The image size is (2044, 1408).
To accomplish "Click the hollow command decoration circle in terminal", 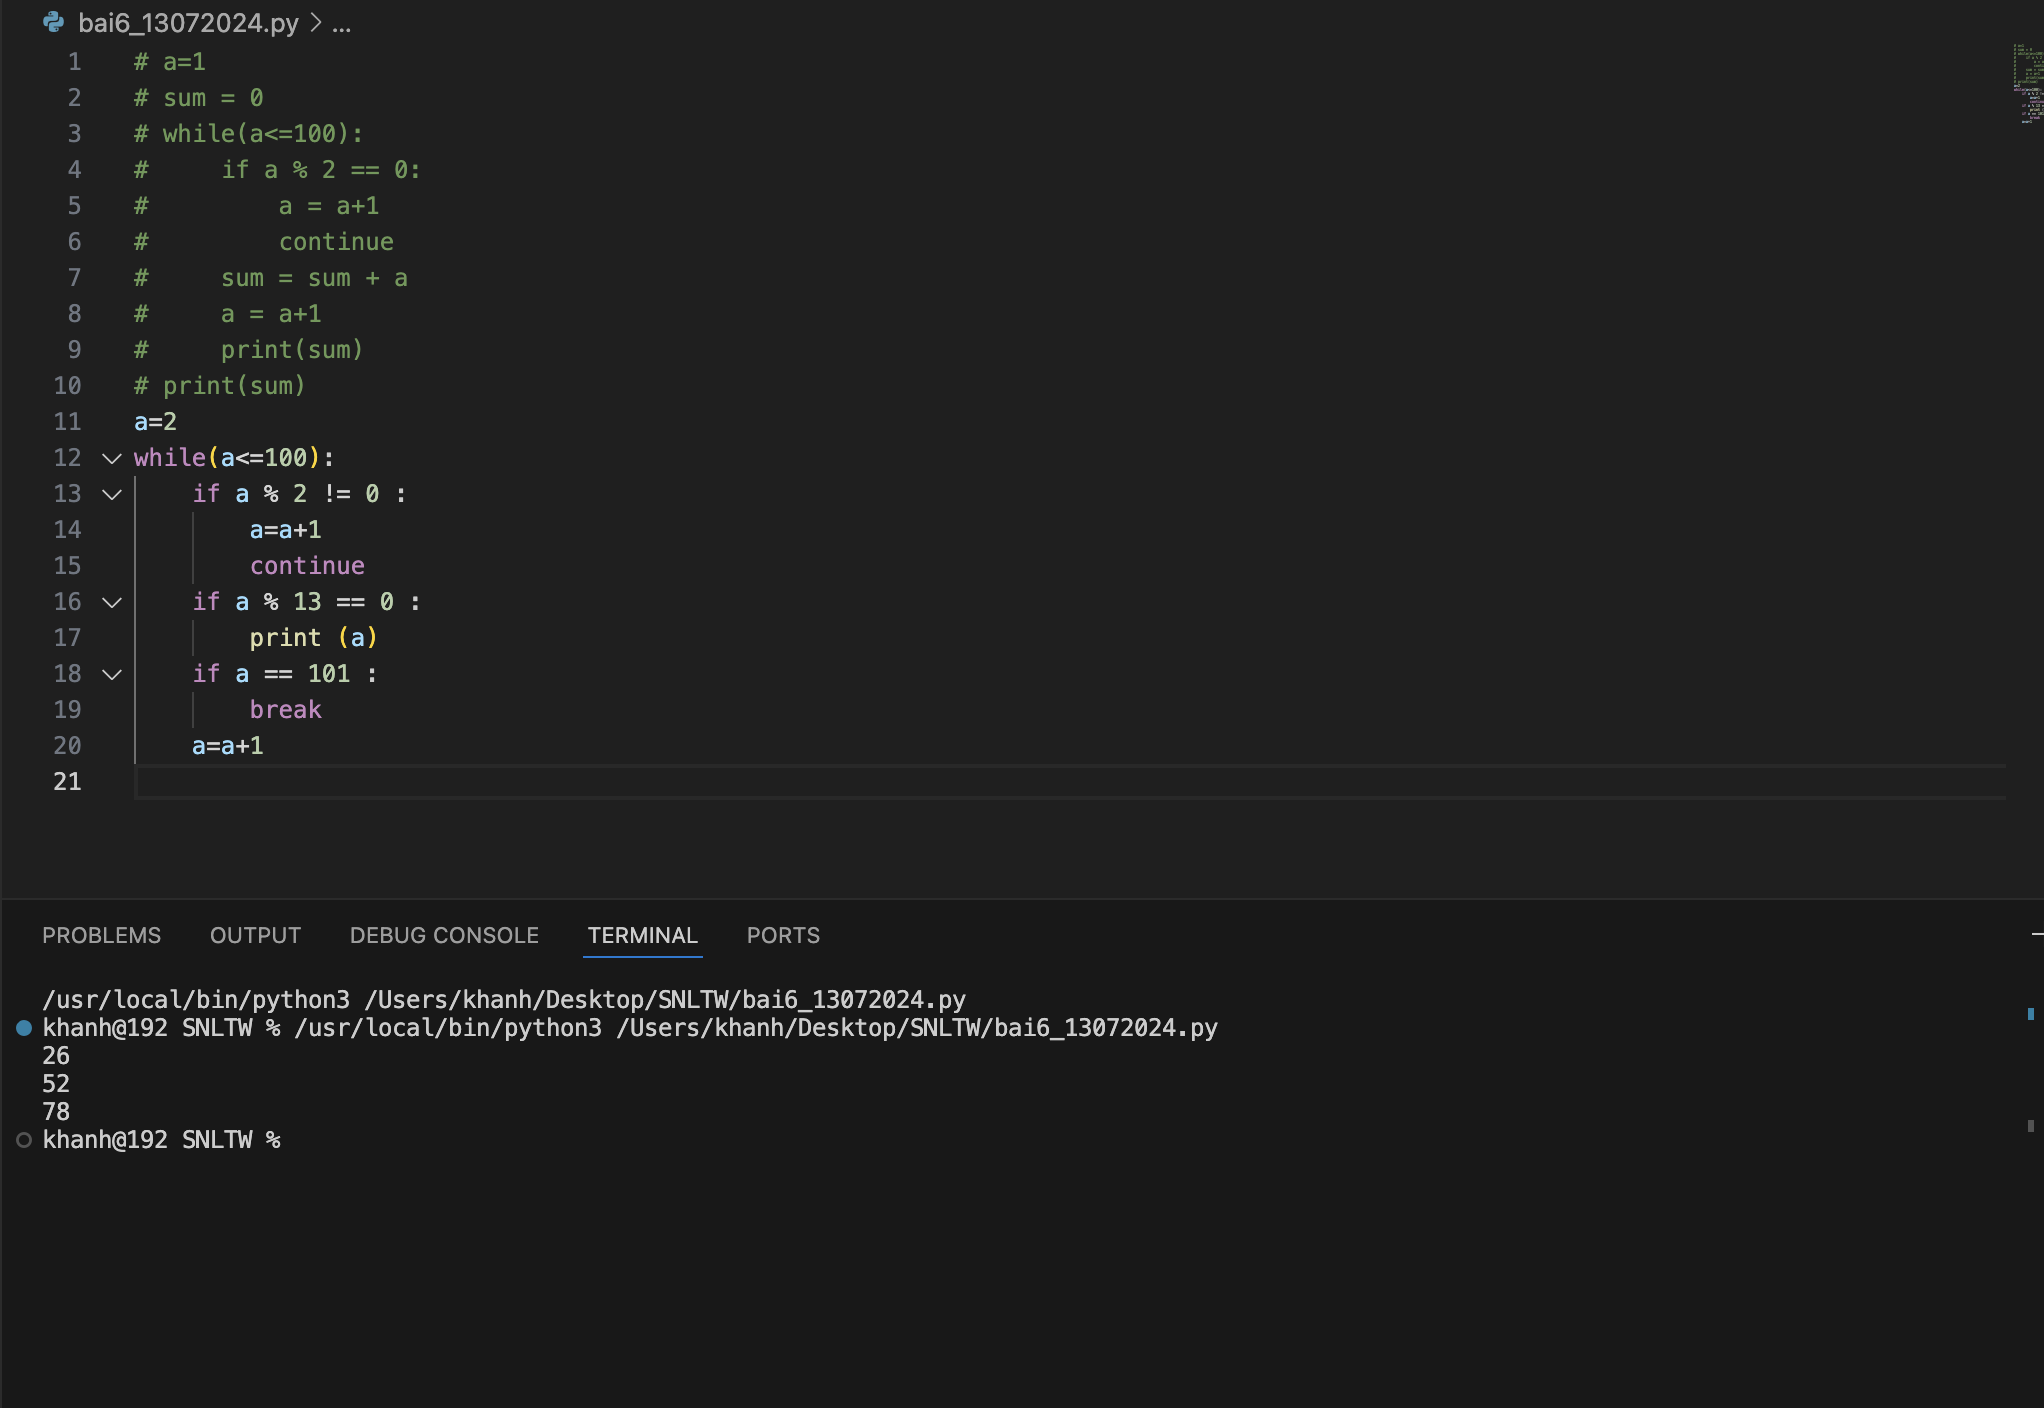I will tap(24, 1140).
